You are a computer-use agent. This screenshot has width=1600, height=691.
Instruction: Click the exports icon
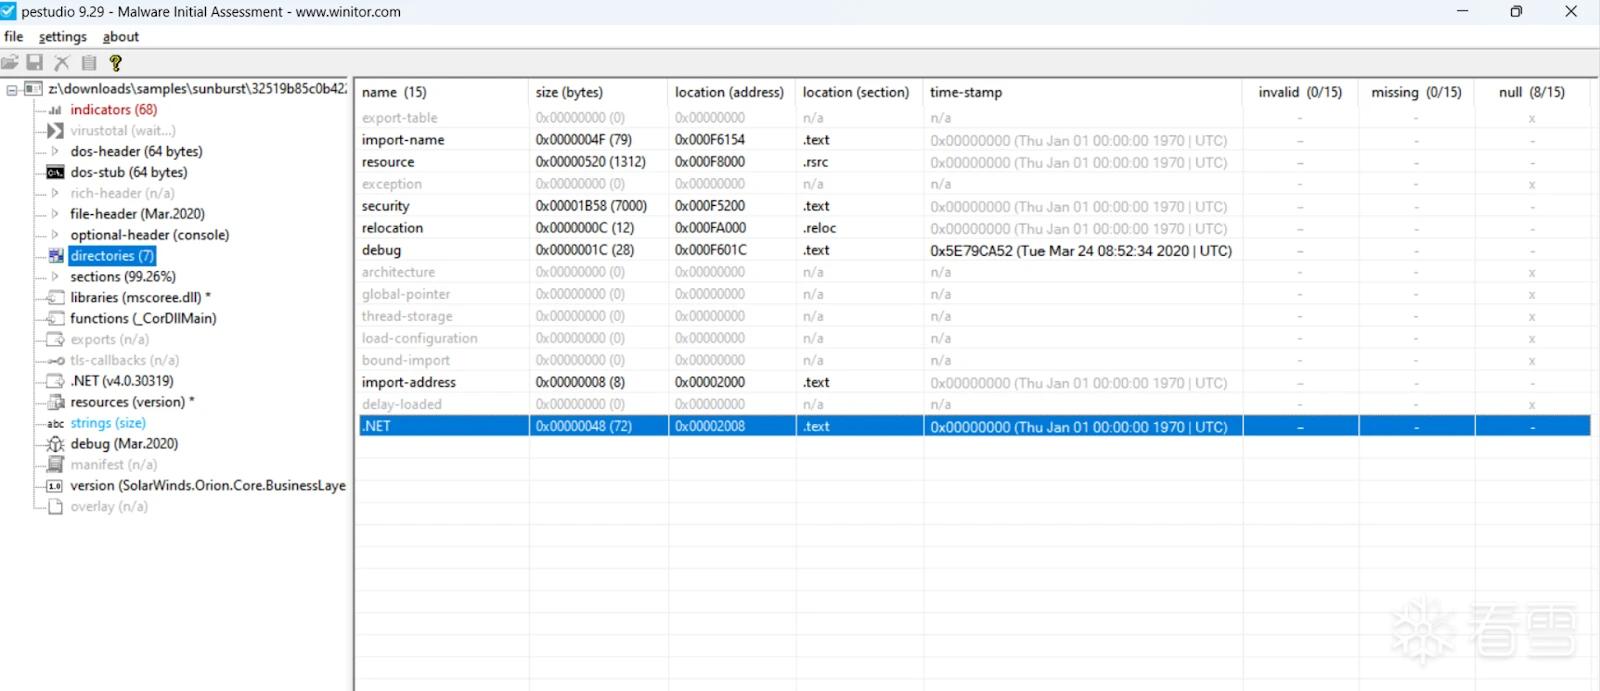[56, 340]
